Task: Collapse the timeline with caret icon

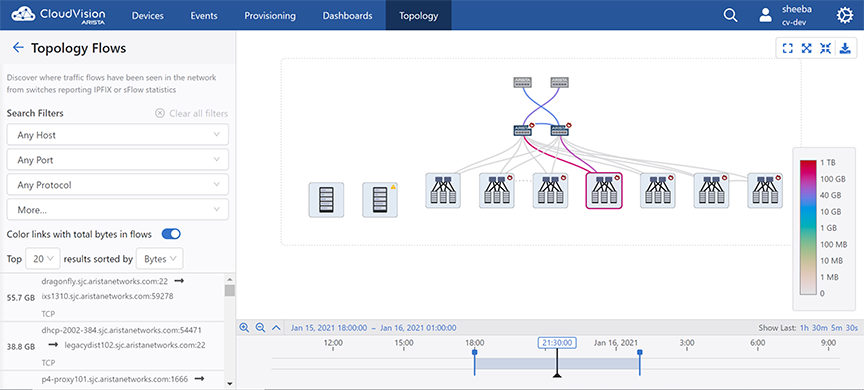Action: (277, 328)
